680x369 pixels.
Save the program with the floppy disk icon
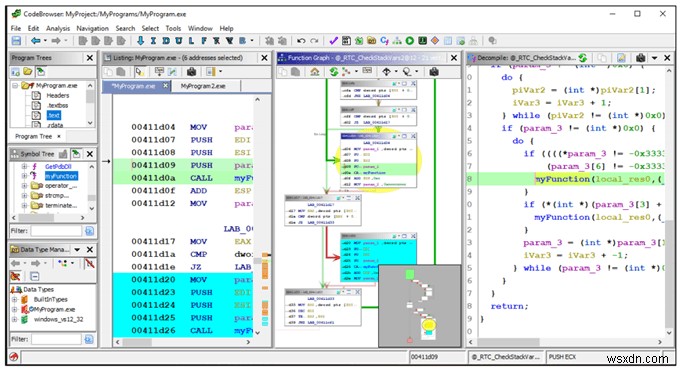click(16, 41)
